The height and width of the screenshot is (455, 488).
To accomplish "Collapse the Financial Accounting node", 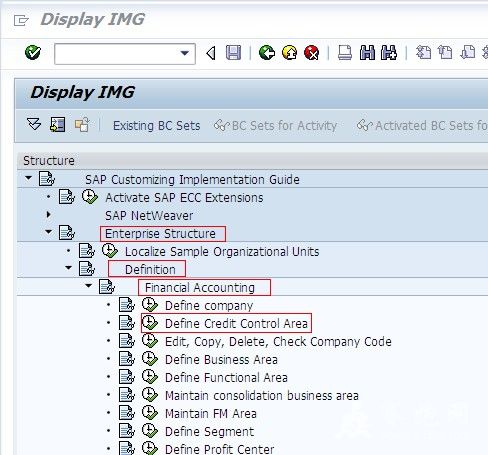I will pos(88,285).
